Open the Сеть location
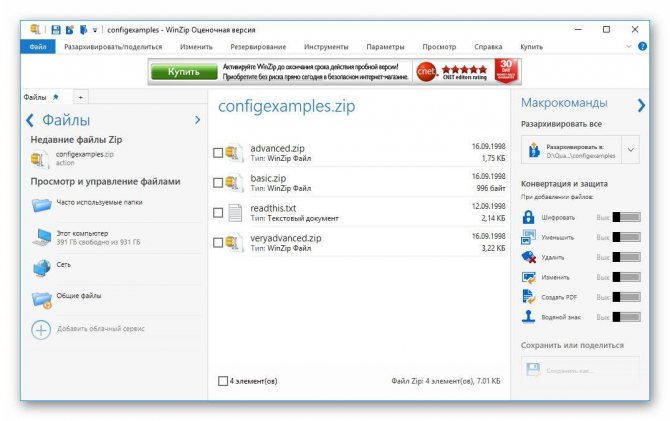The width and height of the screenshot is (670, 421). 64,265
